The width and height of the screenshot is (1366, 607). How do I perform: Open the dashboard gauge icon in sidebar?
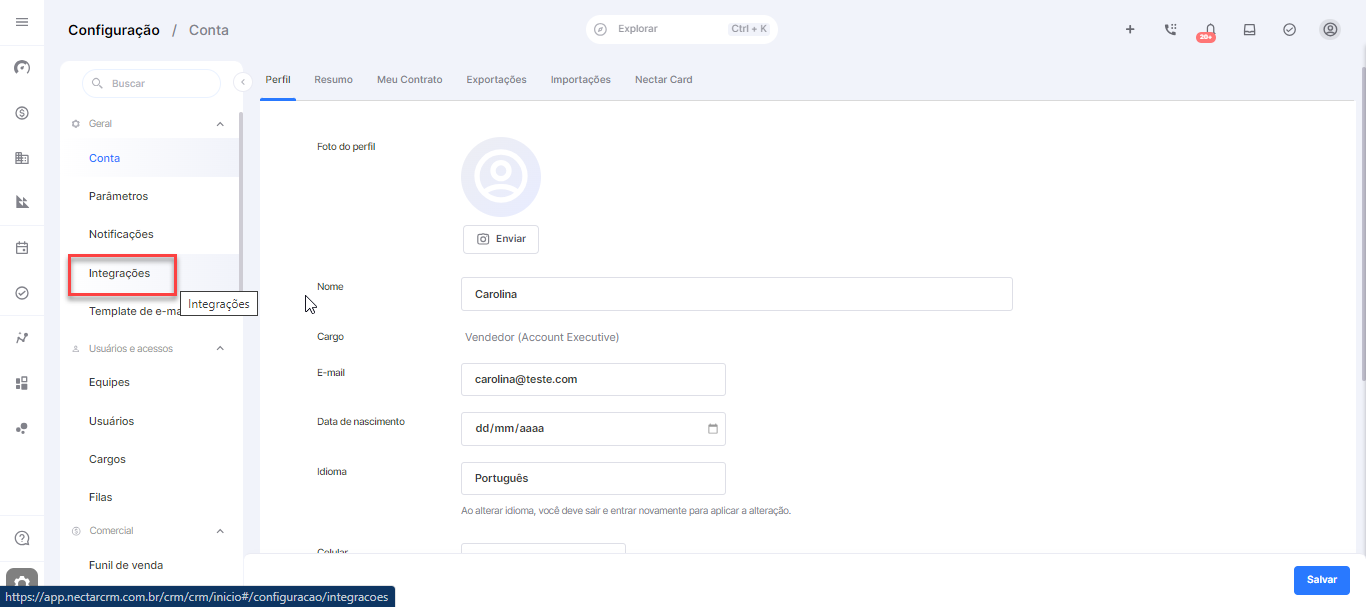(22, 68)
